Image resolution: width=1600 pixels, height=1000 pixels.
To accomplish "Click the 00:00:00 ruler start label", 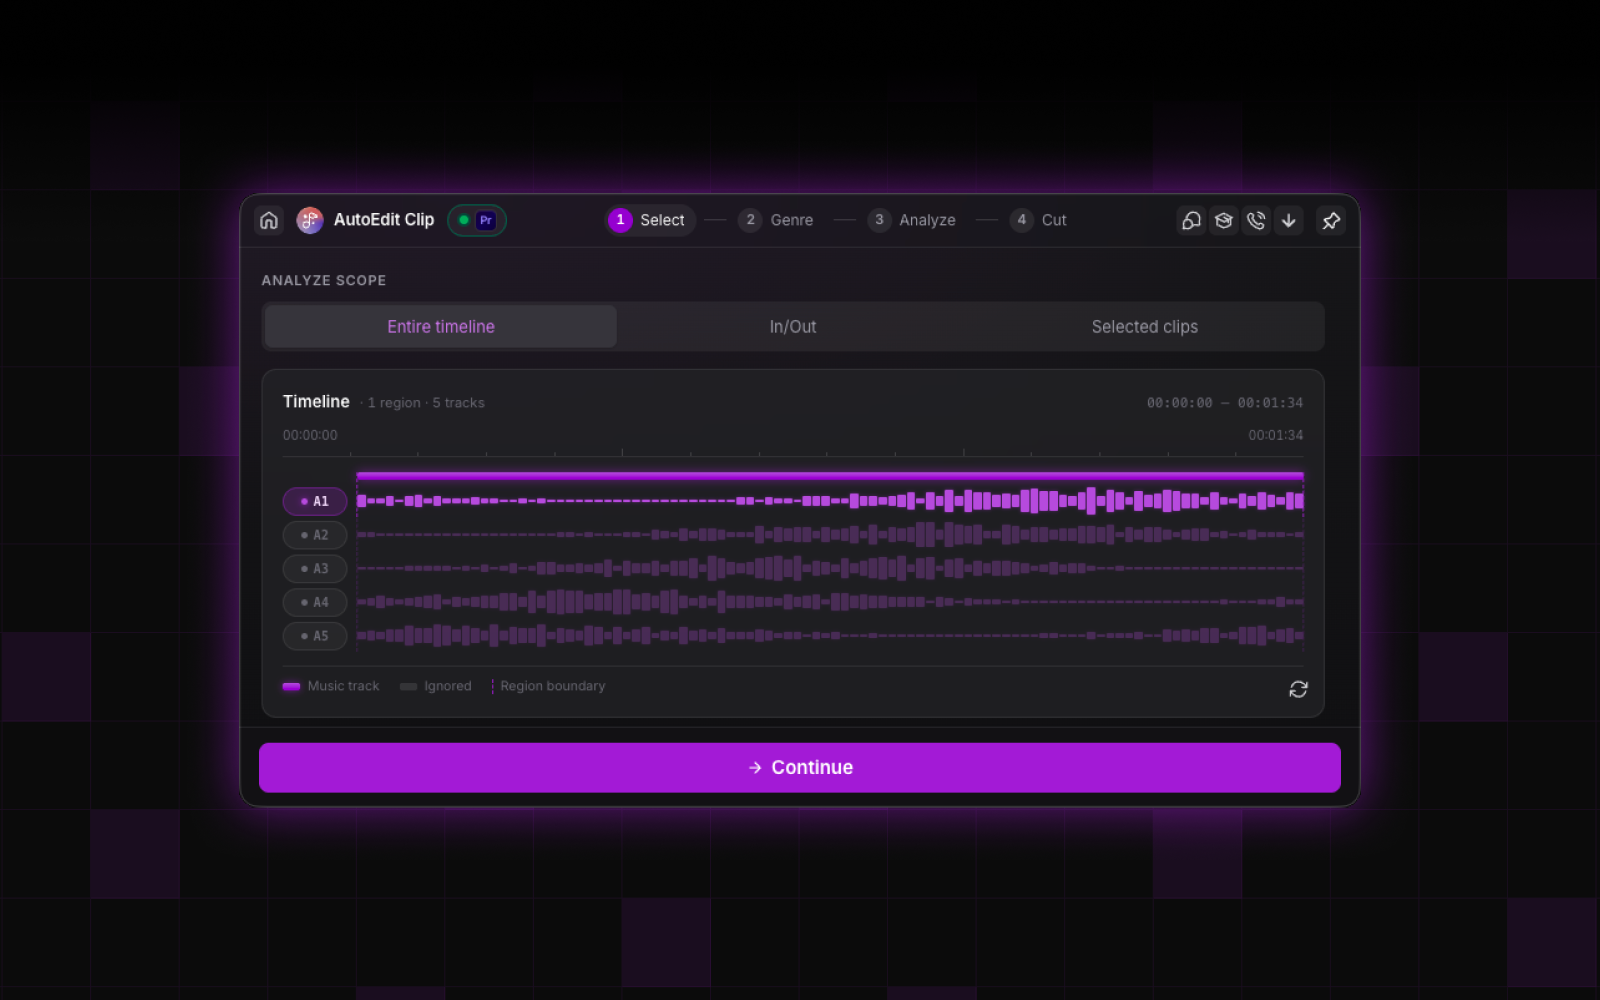I will point(310,435).
